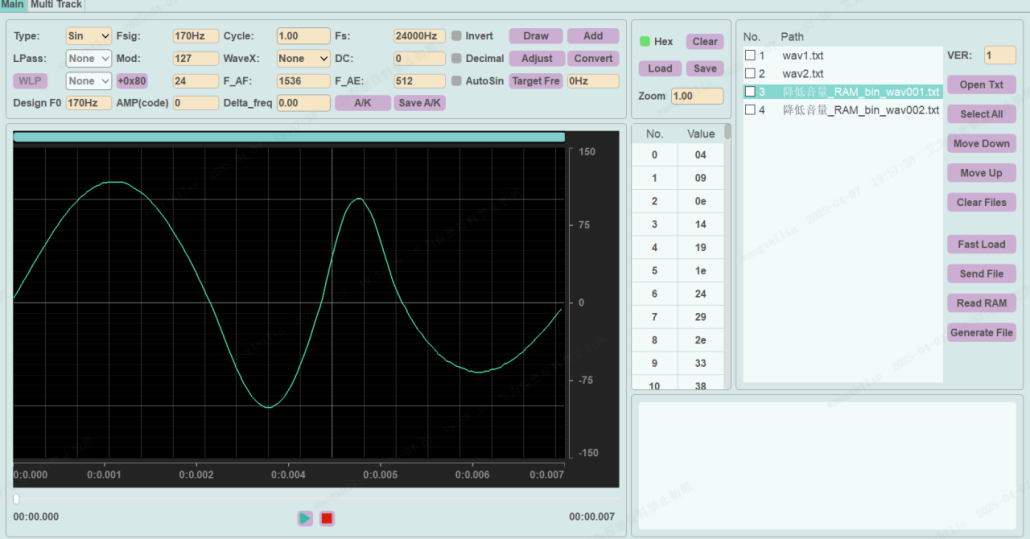This screenshot has width=1030, height=539.
Task: Click the empty log text area
Action: [827, 465]
